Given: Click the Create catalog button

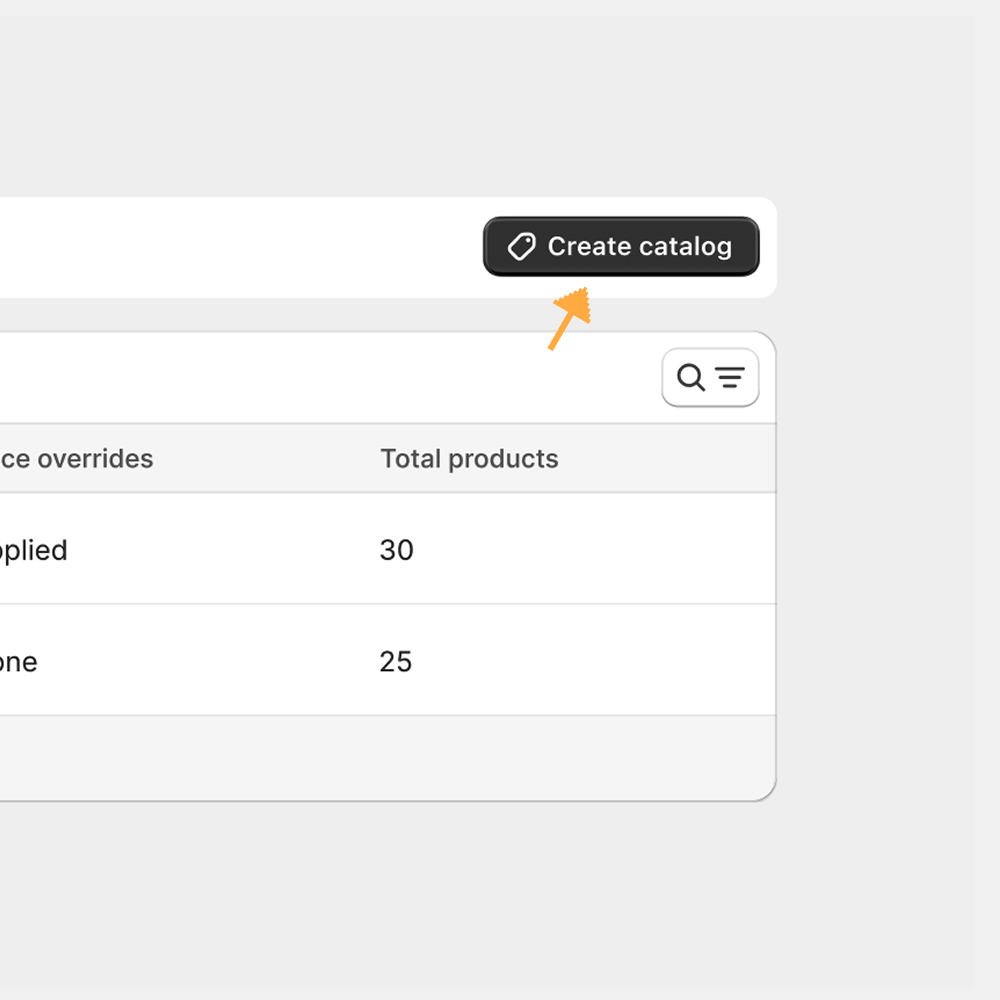Looking at the screenshot, I should [x=621, y=246].
